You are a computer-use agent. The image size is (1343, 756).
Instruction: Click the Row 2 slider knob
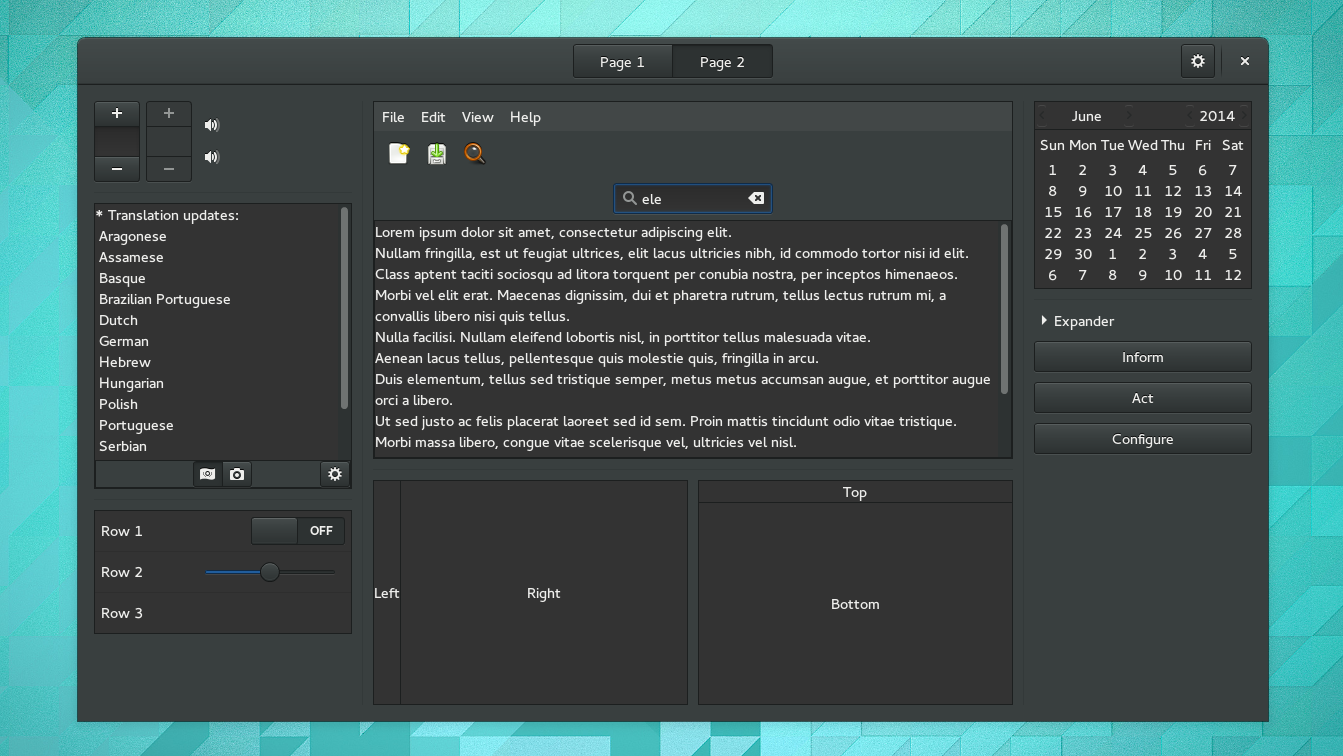[x=270, y=572]
